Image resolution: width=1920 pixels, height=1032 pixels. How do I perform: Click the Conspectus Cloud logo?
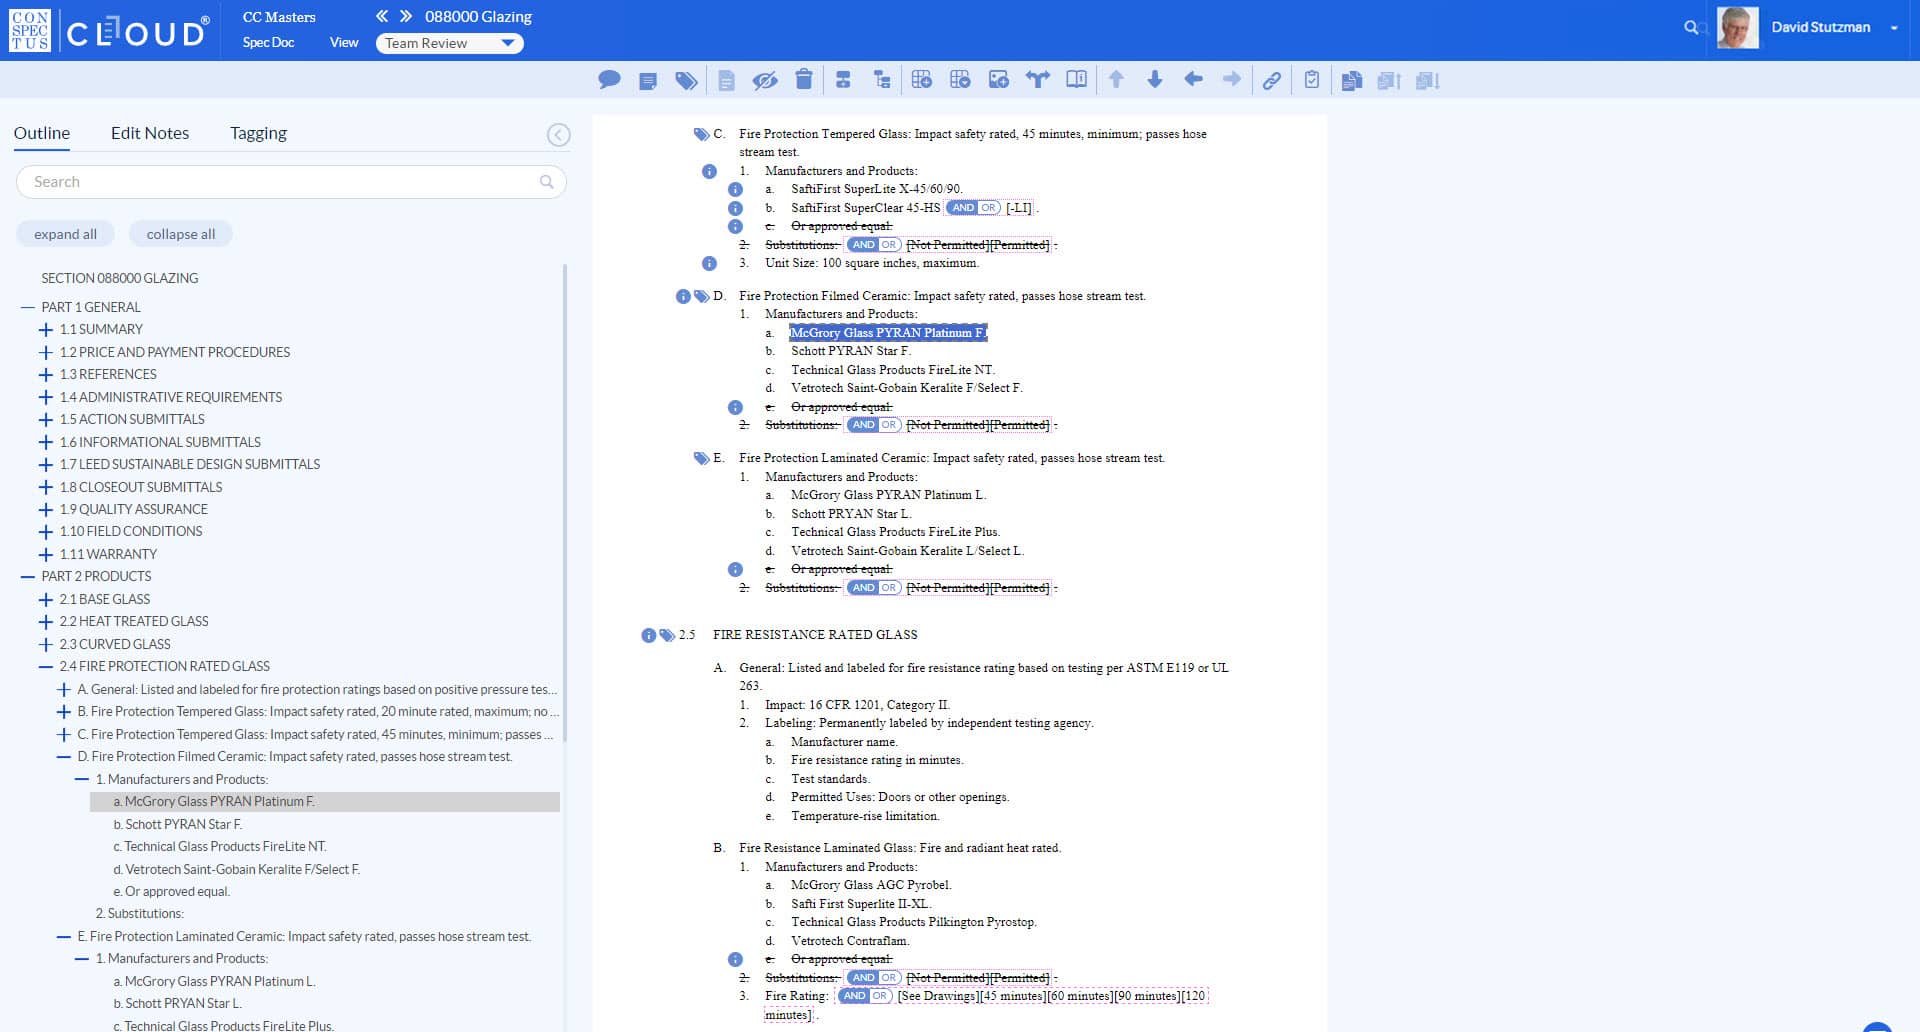110,30
